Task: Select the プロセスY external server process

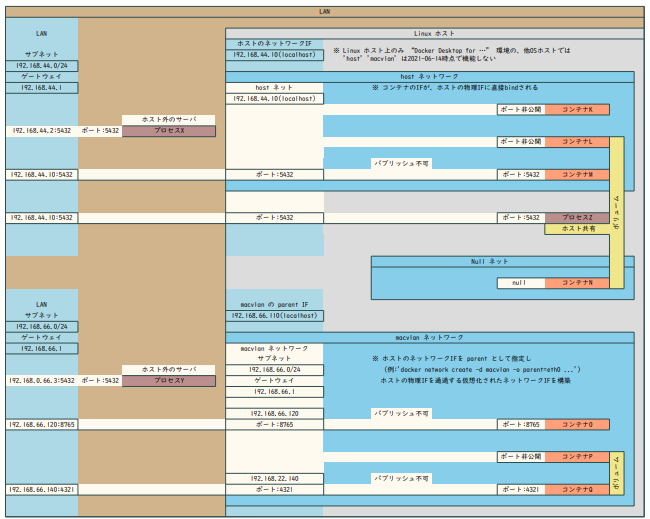Action: 169,380
